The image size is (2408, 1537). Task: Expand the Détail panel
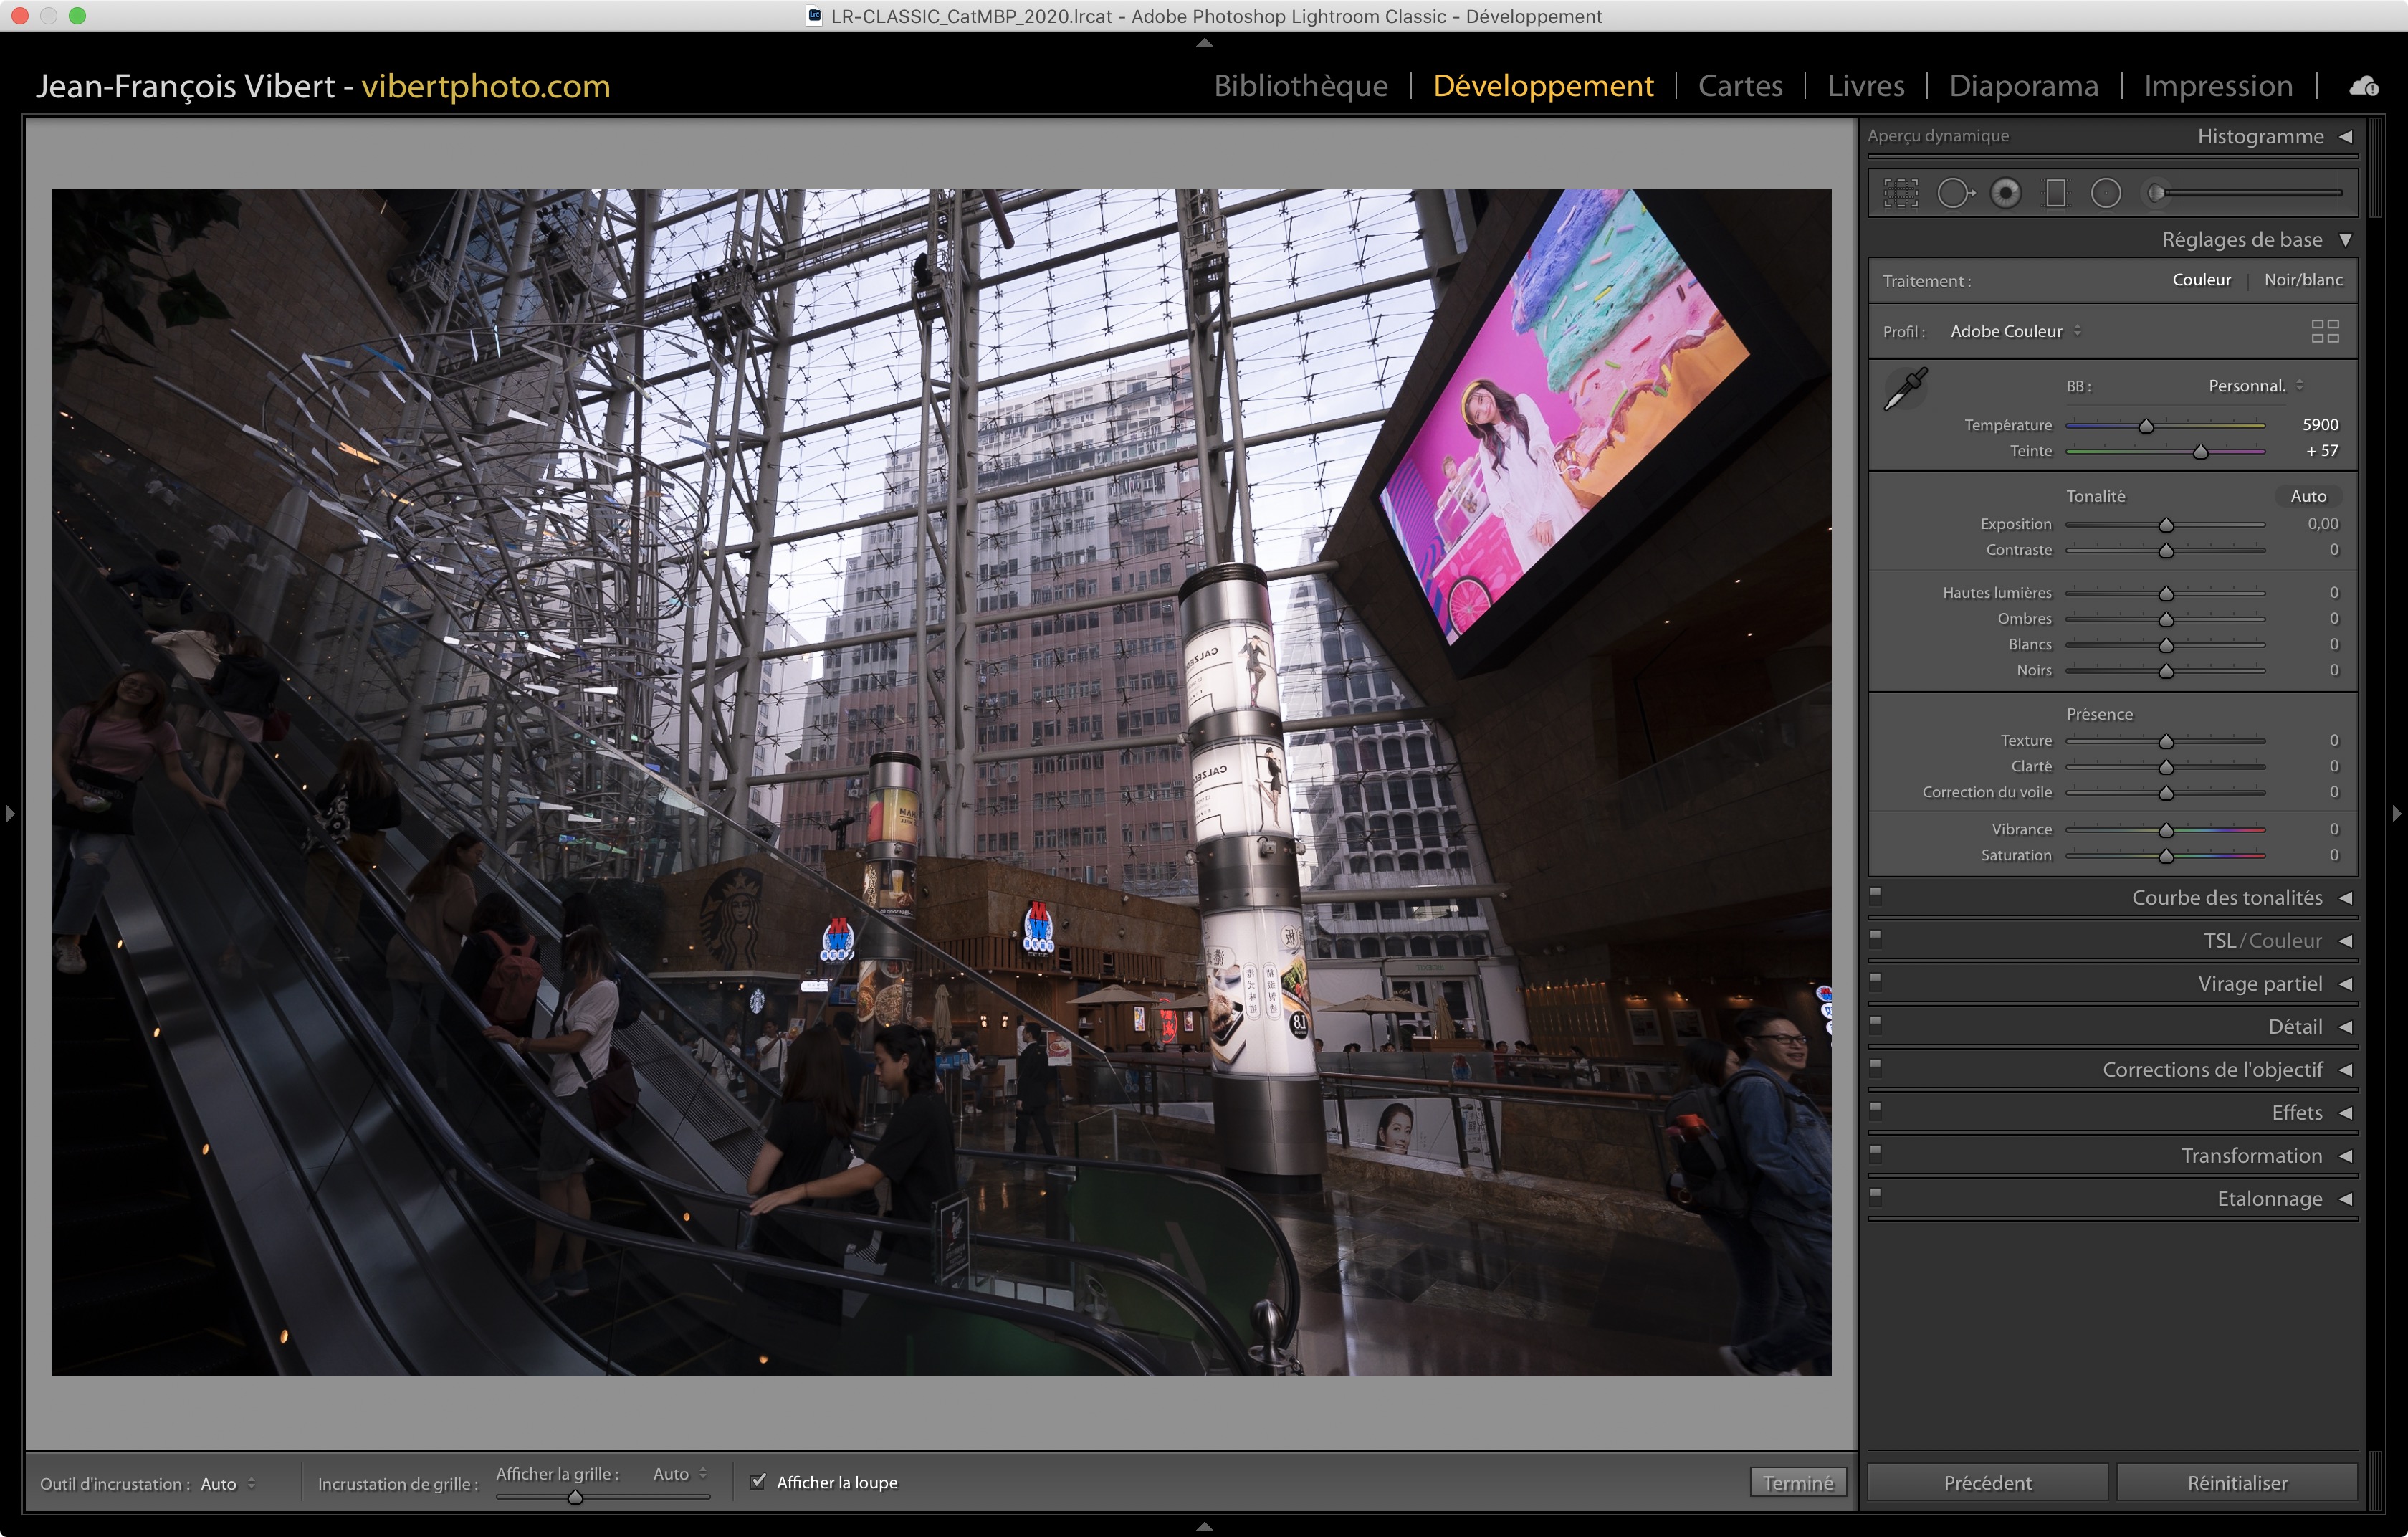(x=2294, y=1027)
